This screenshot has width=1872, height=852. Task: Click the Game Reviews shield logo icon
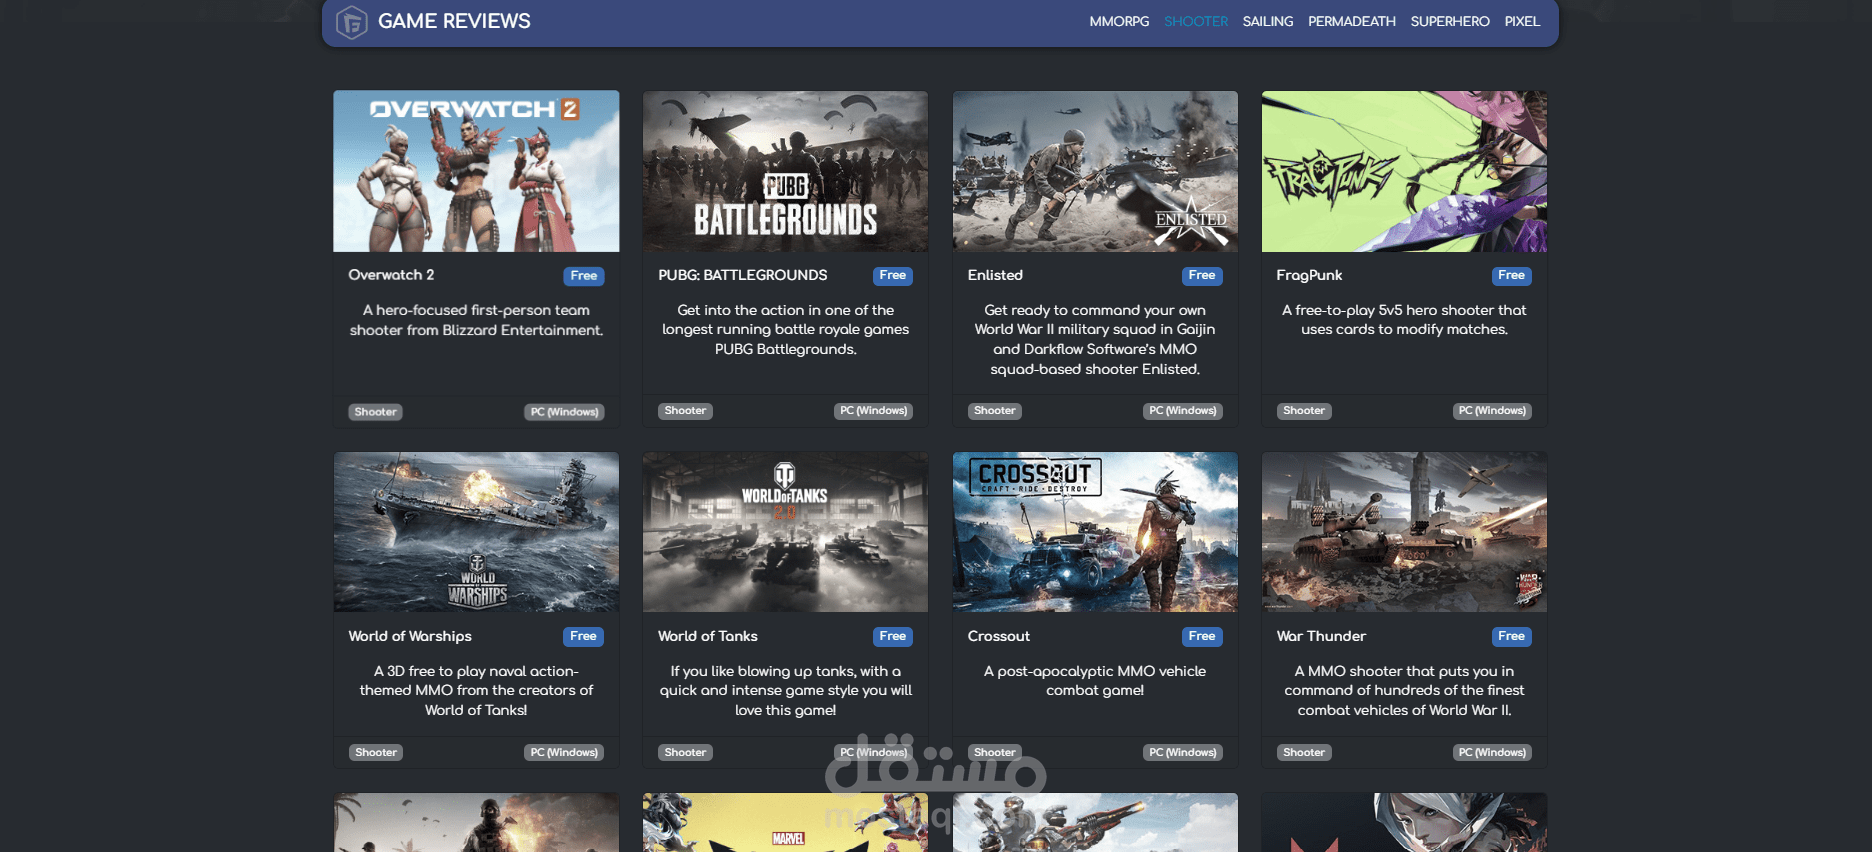point(351,21)
